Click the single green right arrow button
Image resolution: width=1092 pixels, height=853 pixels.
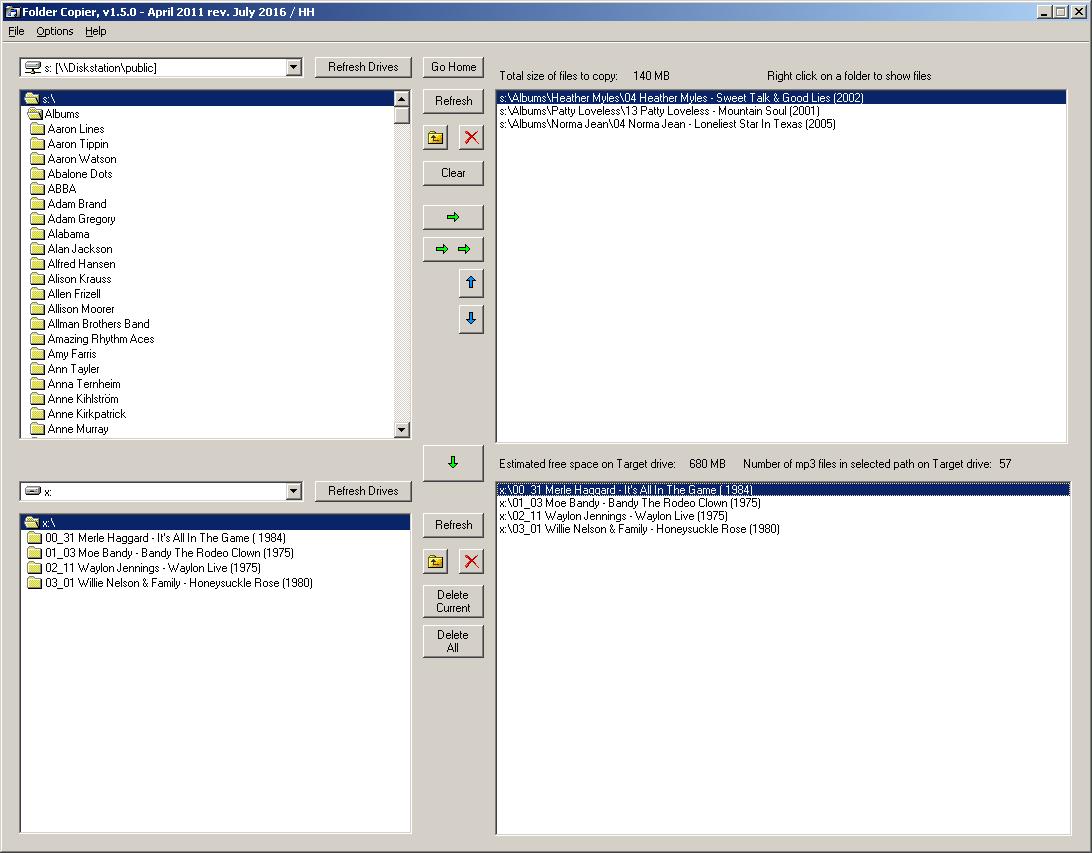point(453,217)
